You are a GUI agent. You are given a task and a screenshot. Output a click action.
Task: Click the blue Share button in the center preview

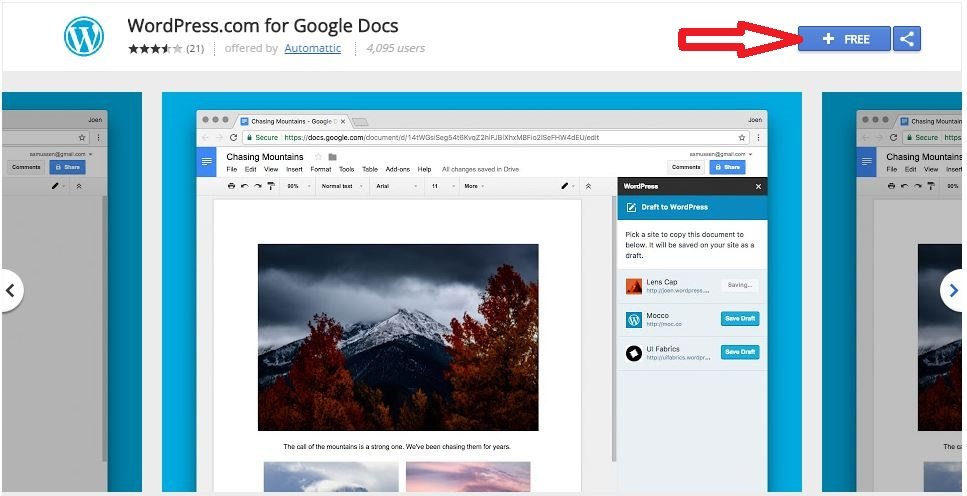coord(727,167)
